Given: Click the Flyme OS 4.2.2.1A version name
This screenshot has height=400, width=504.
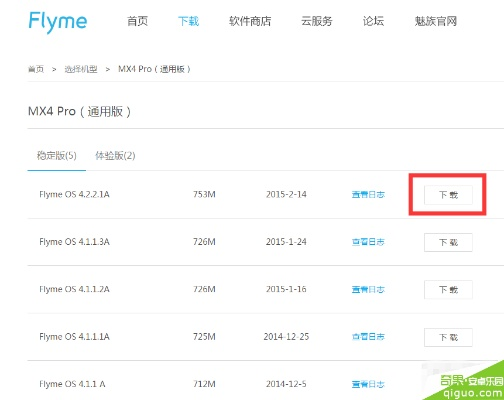Looking at the screenshot, I should (74, 194).
